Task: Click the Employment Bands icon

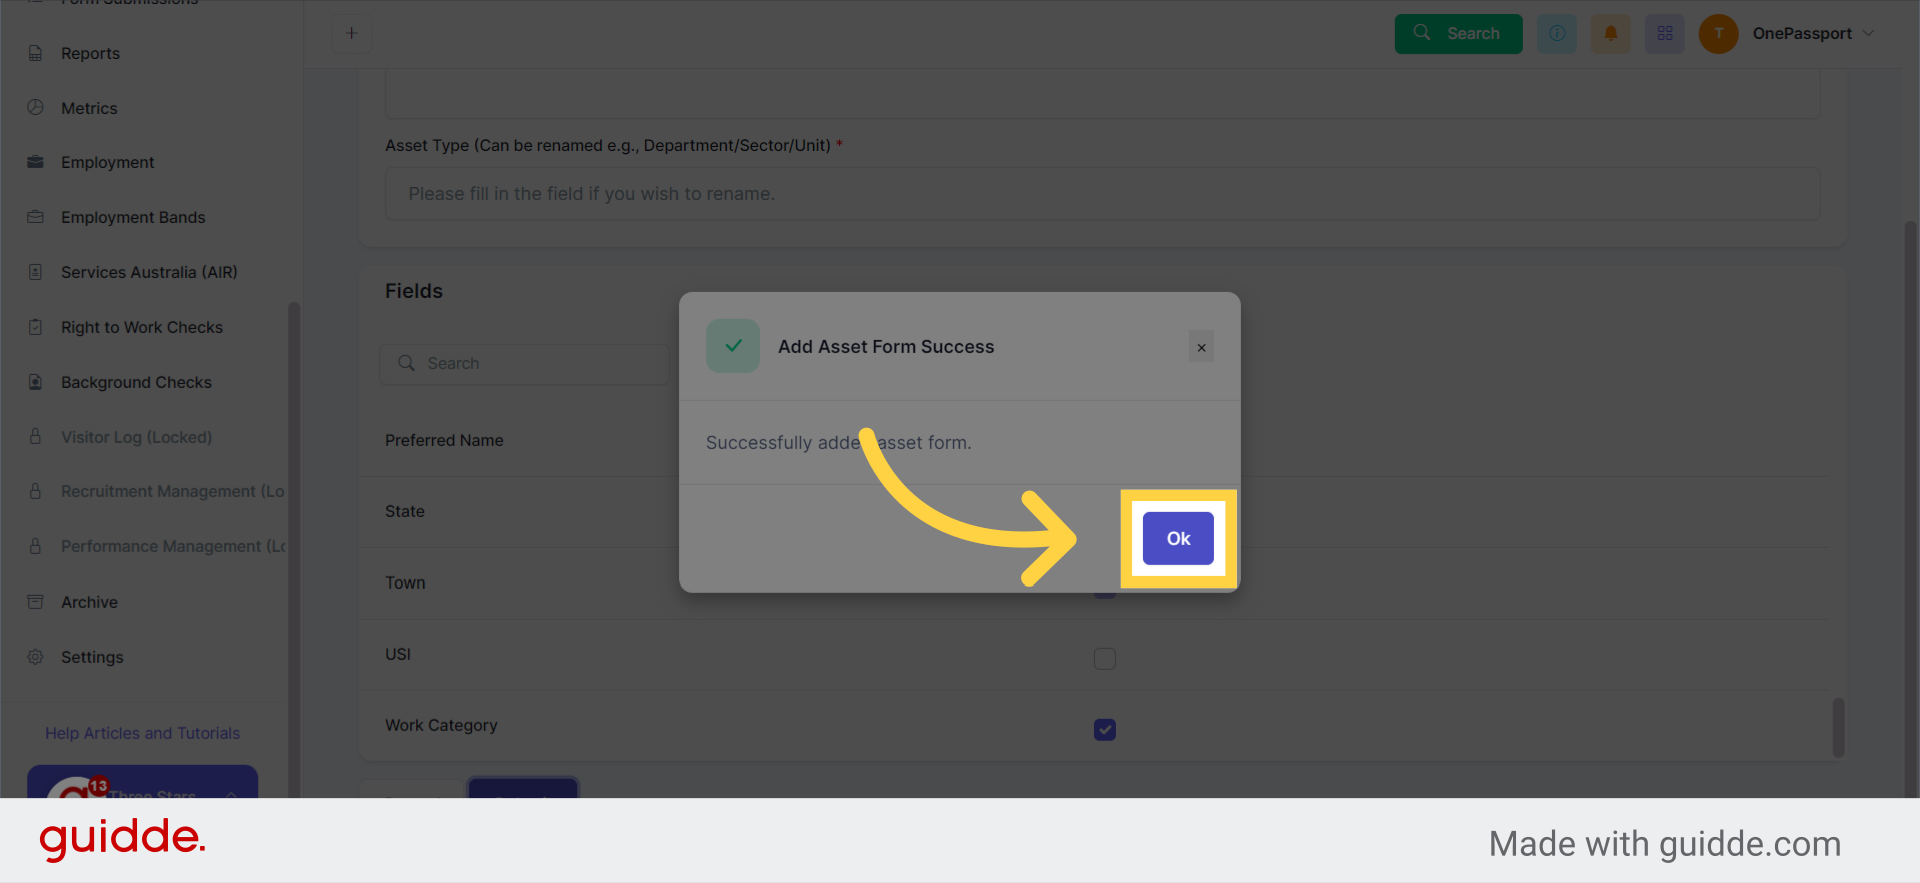Action: 35,217
